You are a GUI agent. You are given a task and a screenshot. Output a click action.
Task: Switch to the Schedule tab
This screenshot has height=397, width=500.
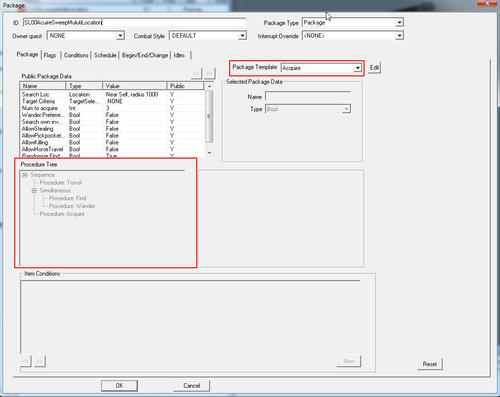click(x=105, y=55)
